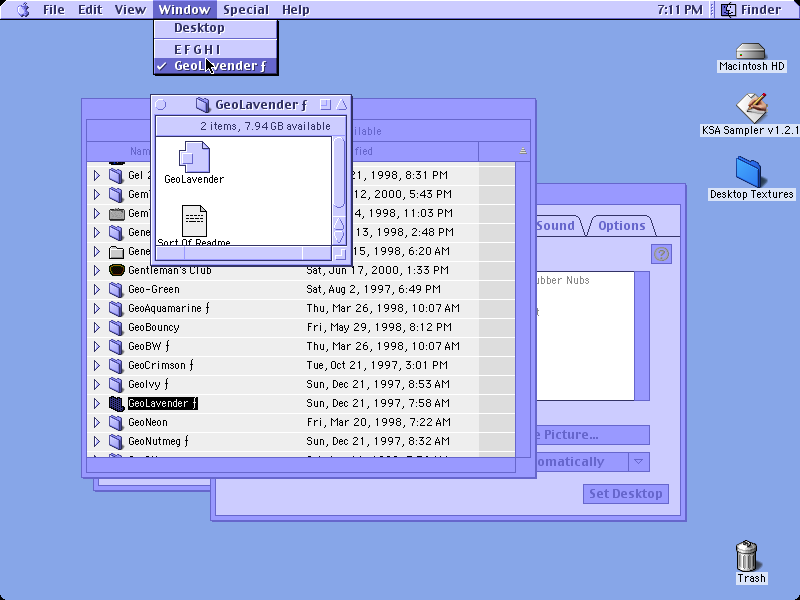Click the GeoNeon folder icon
This screenshot has height=600, width=800.
[x=116, y=422]
